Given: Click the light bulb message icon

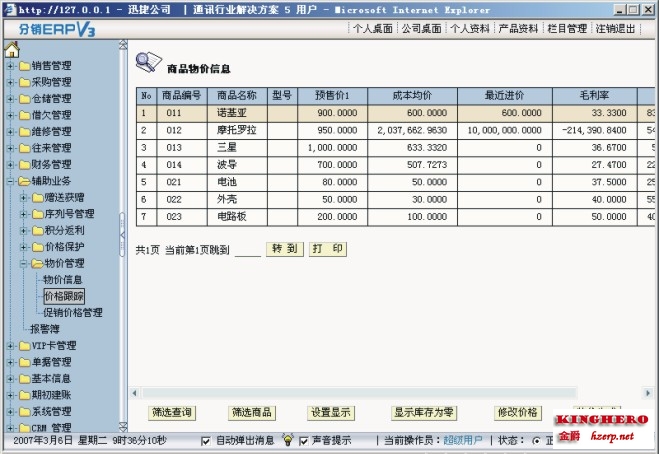Looking at the screenshot, I should (288, 440).
